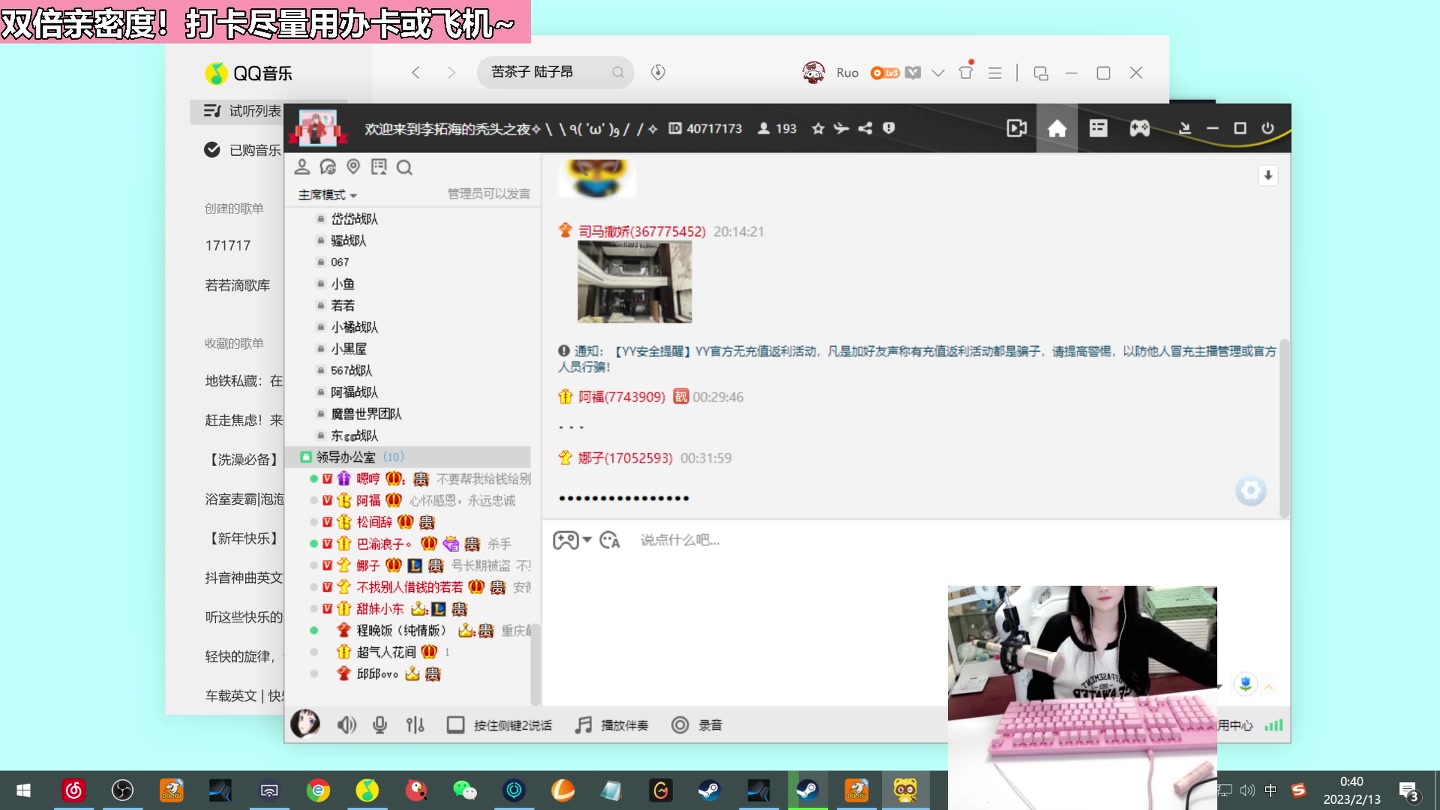Click the video stream camera icon in title bar

coord(1016,128)
